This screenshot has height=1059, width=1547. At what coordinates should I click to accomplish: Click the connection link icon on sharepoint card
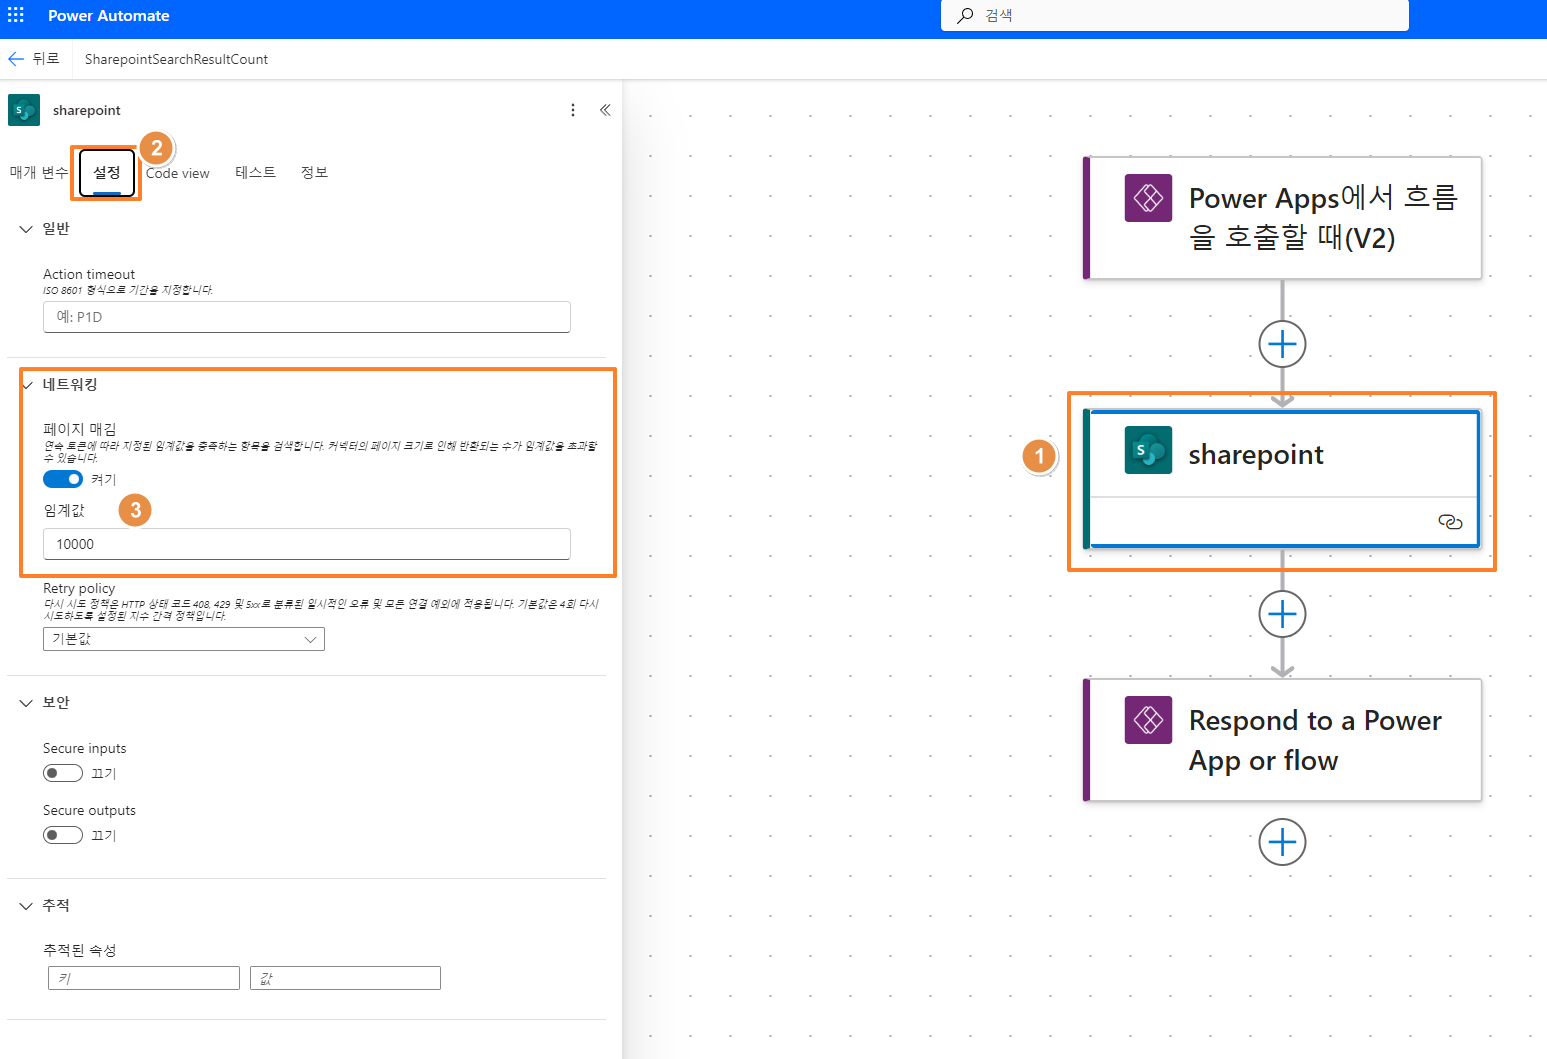click(x=1450, y=522)
